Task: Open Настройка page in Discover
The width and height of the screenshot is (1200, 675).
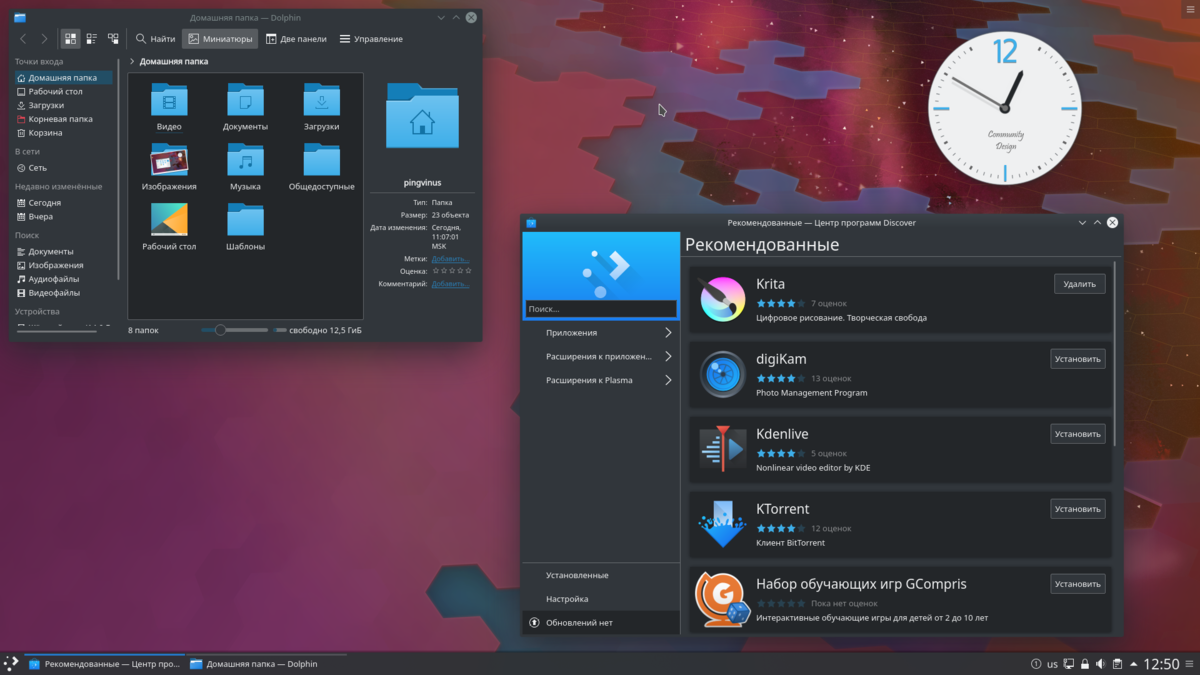Action: [x=601, y=599]
